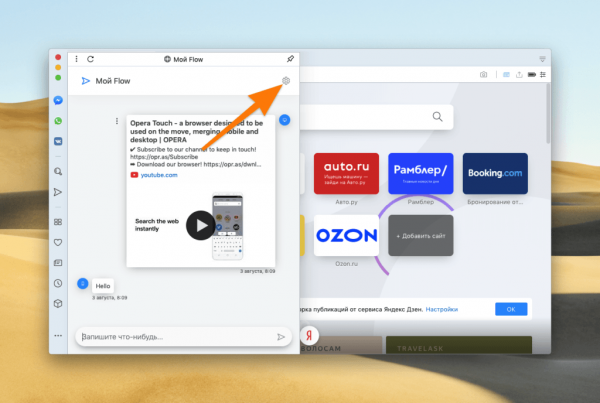Viewport: 600px width, 403px height.
Task: Click the Hello message bubble
Action: pos(103,286)
